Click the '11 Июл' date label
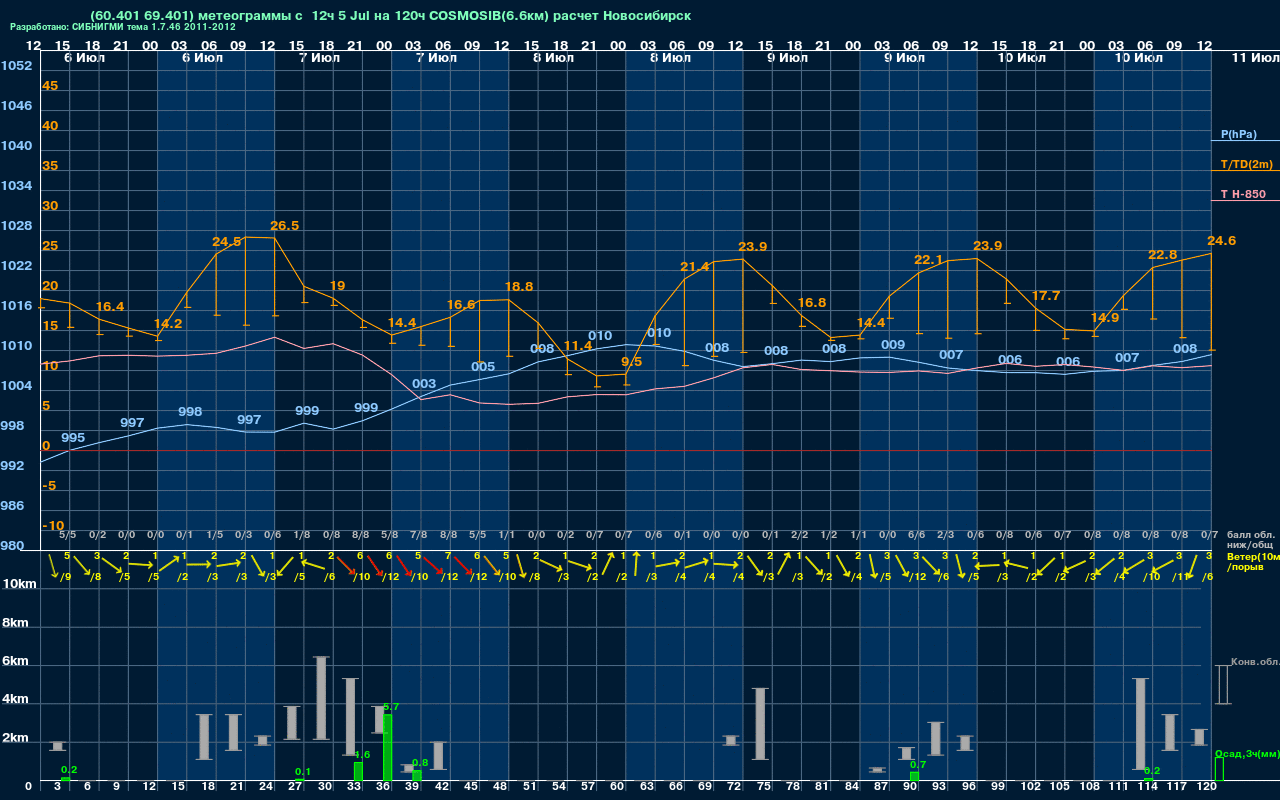Screen dimensions: 1280x800 pos(1254,59)
